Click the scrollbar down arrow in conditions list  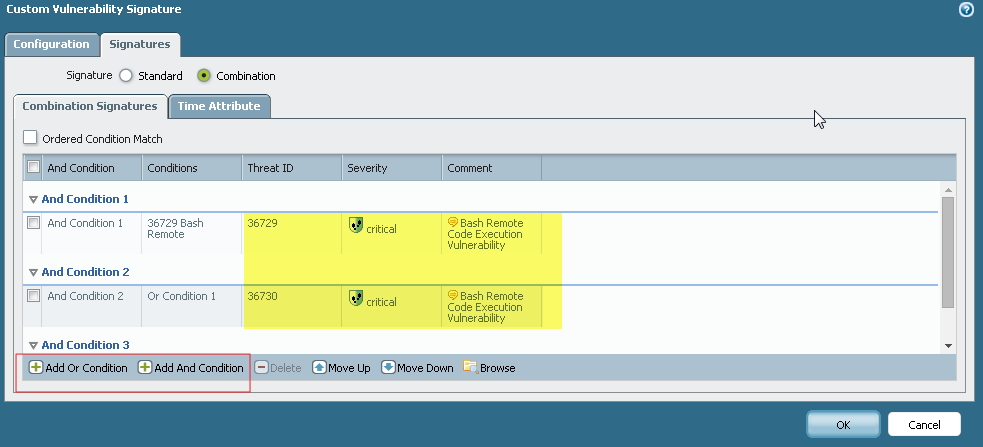coord(948,345)
